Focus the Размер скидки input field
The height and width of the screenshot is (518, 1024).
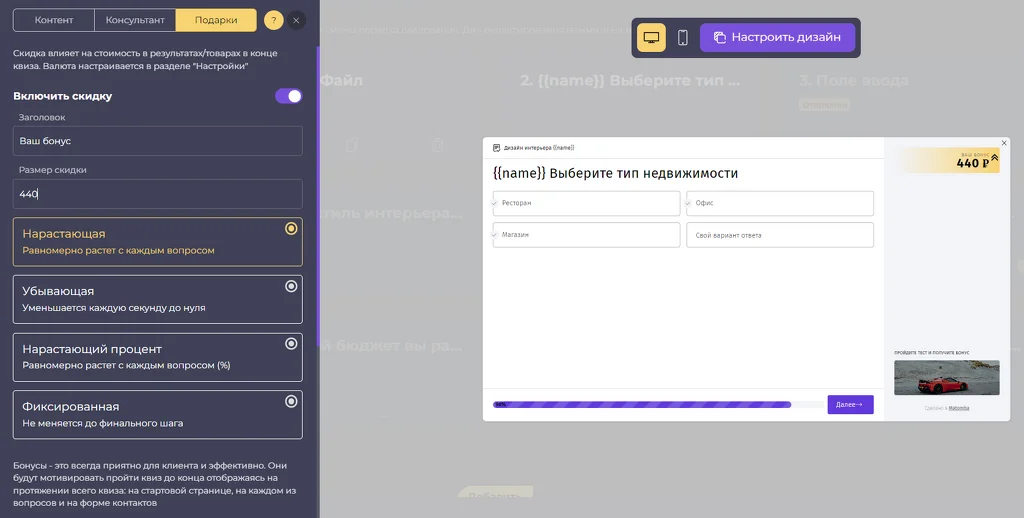pos(157,194)
